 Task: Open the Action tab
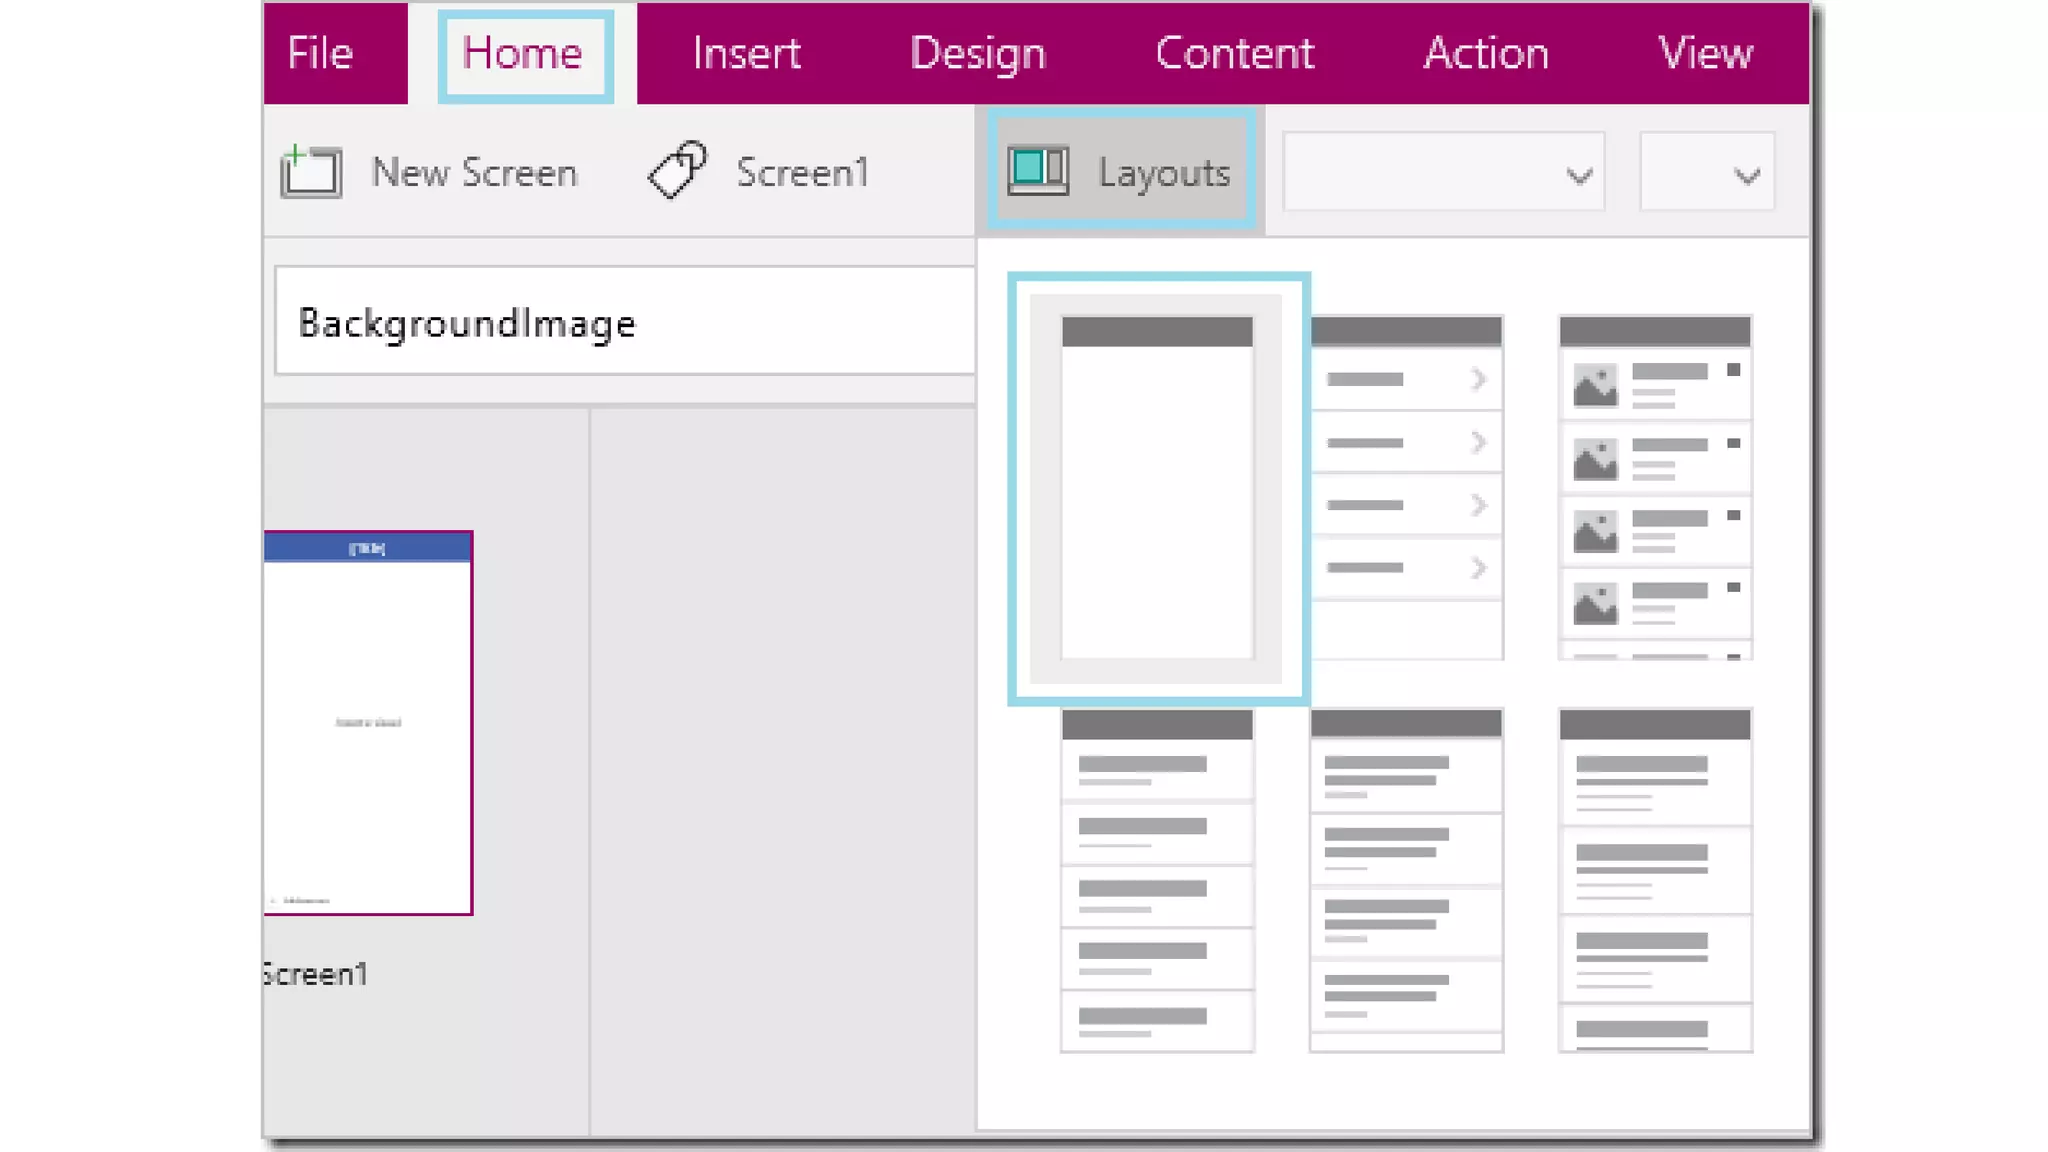[x=1486, y=53]
